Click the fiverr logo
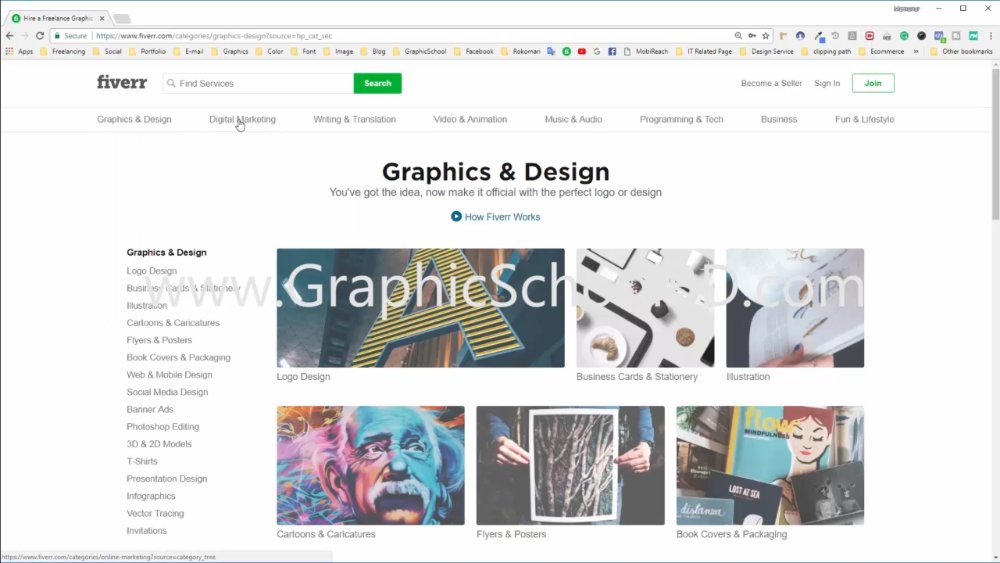Screen dimensions: 1000x563 (122, 82)
